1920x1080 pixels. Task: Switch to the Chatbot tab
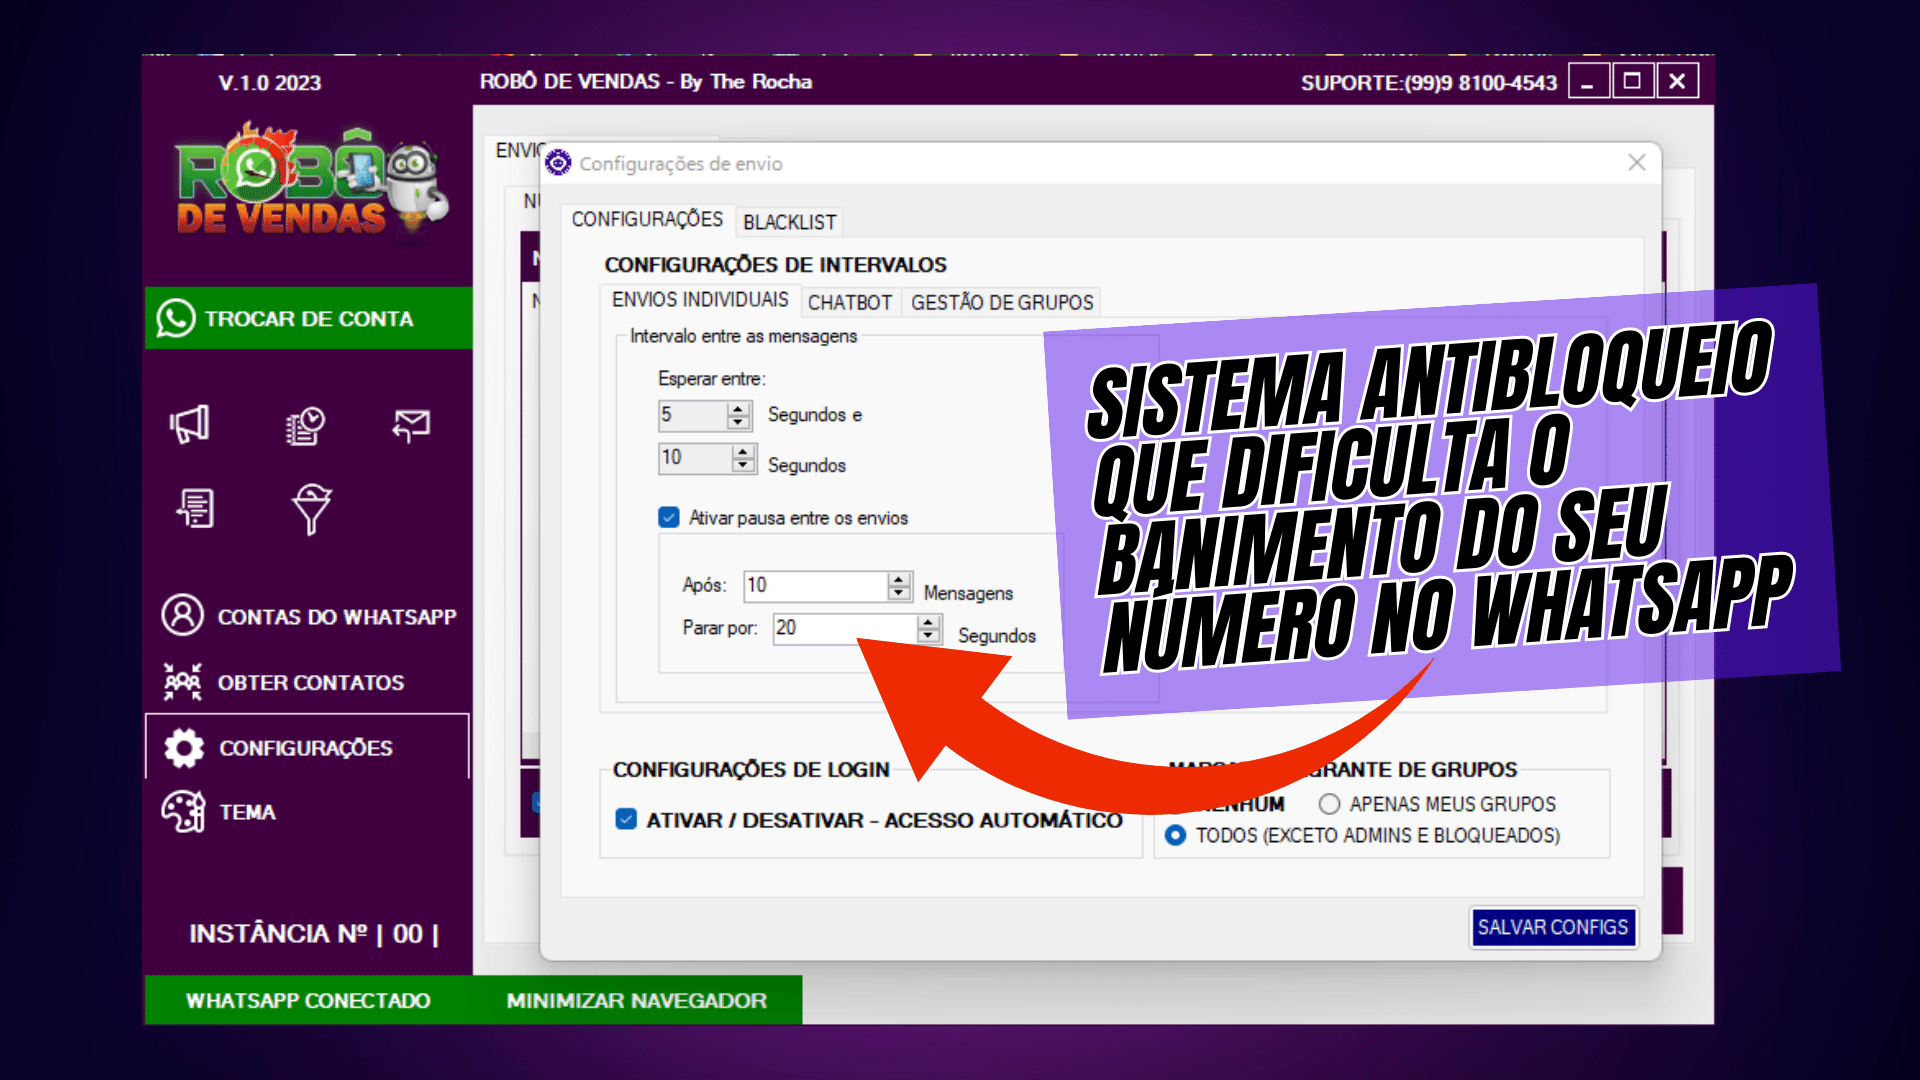pyautogui.click(x=850, y=302)
